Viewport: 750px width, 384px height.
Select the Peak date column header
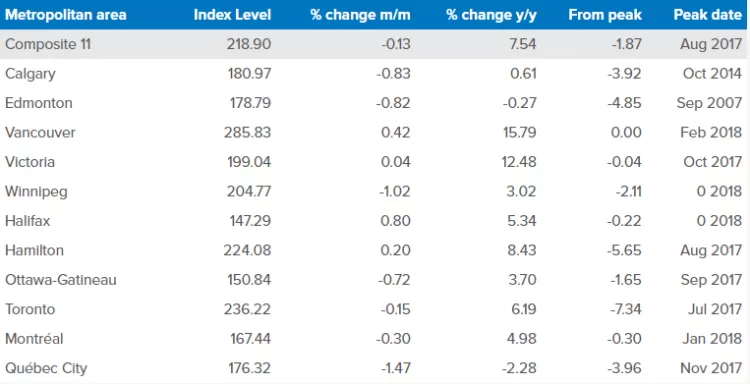point(707,15)
